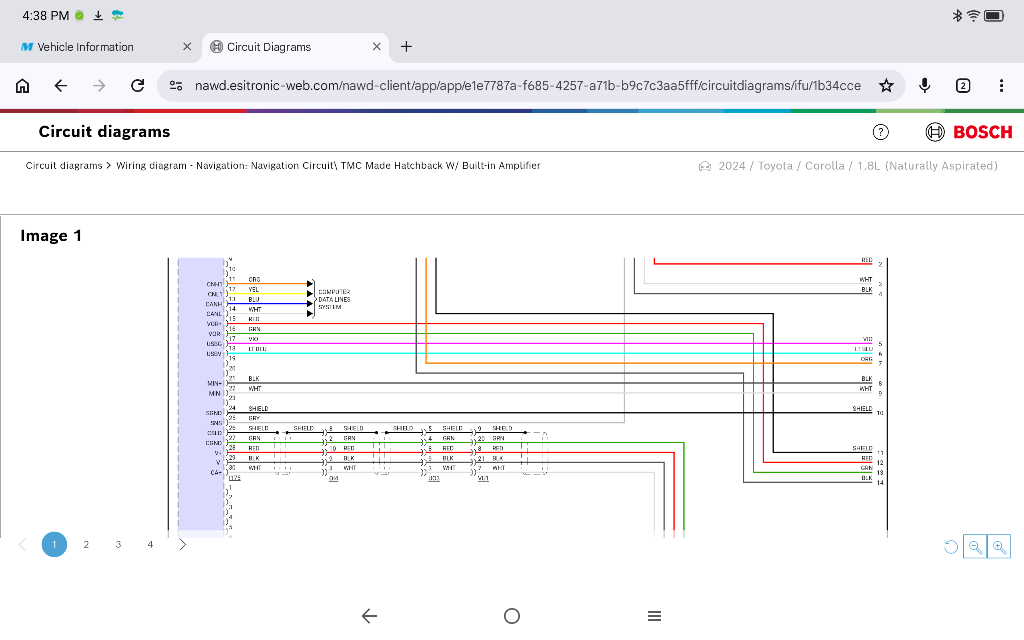Tap the Android back navigation button
1024x640 pixels.
click(x=369, y=616)
